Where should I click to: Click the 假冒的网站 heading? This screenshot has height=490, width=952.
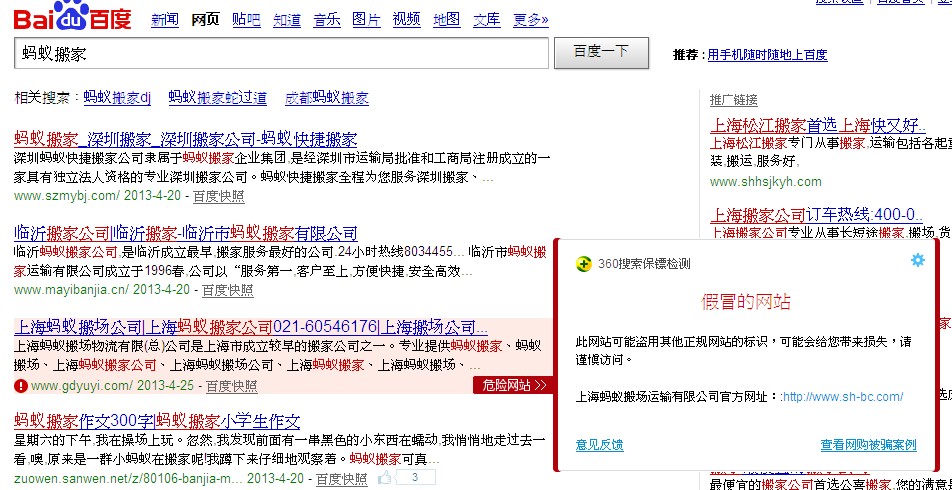coord(746,302)
